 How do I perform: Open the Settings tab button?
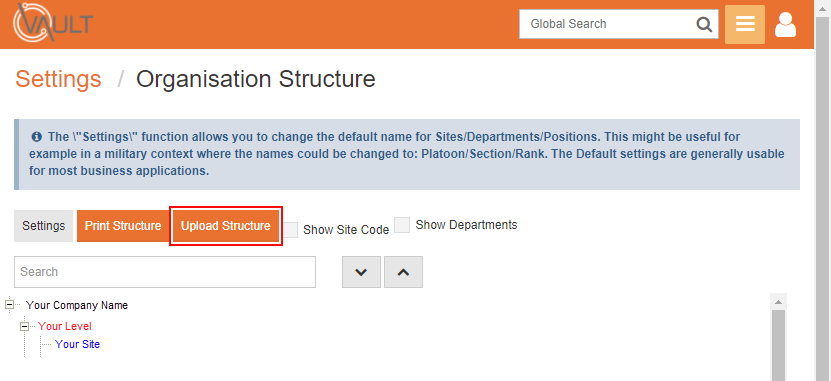43,226
